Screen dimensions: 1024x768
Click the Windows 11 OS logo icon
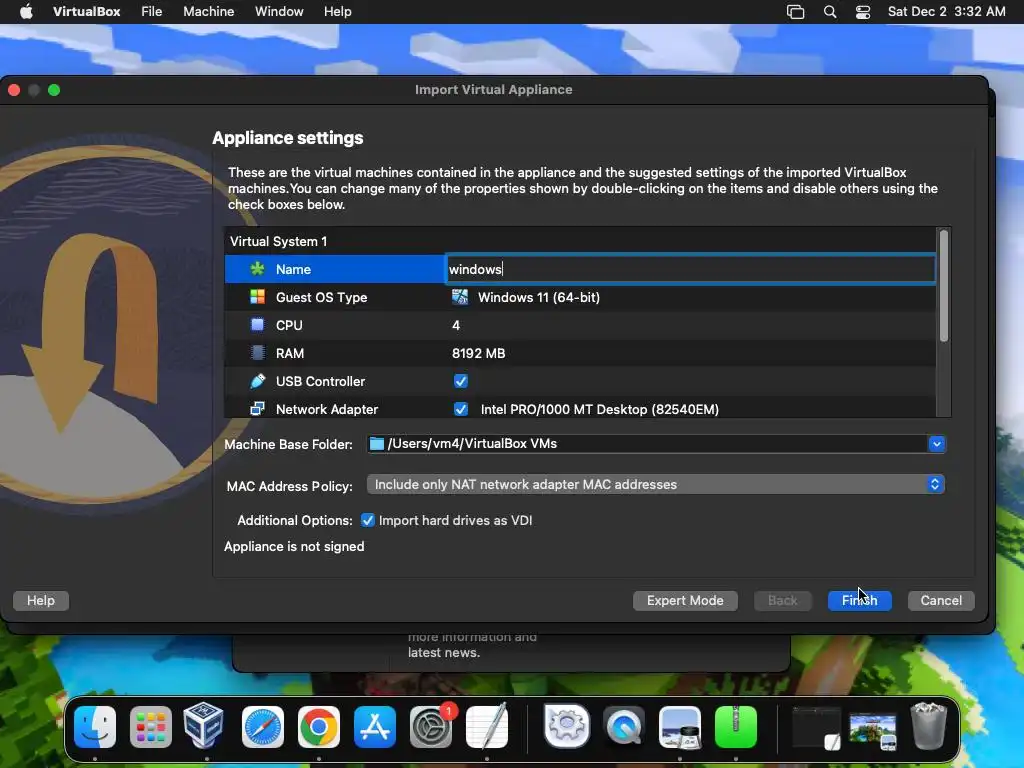coord(460,297)
